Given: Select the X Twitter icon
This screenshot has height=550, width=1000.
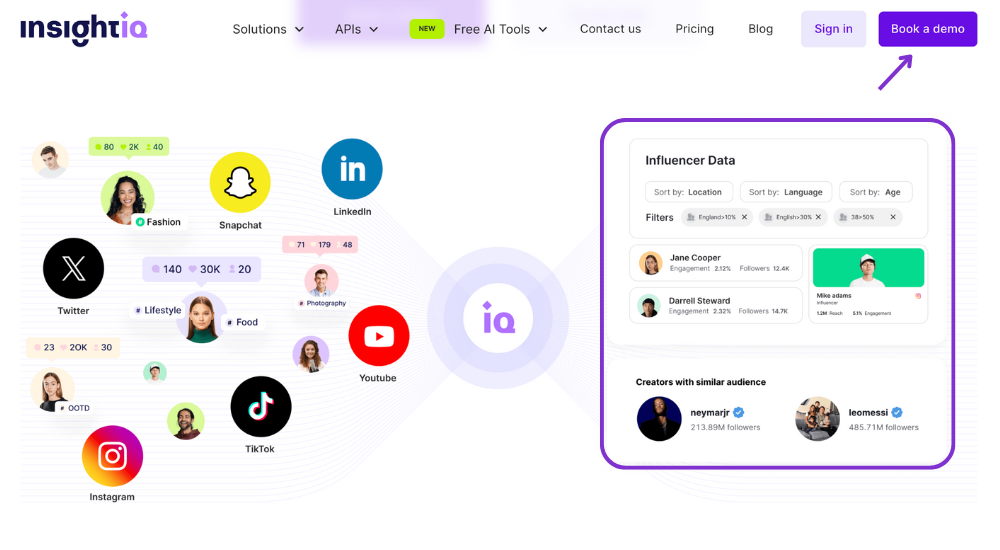Looking at the screenshot, I should tap(73, 268).
